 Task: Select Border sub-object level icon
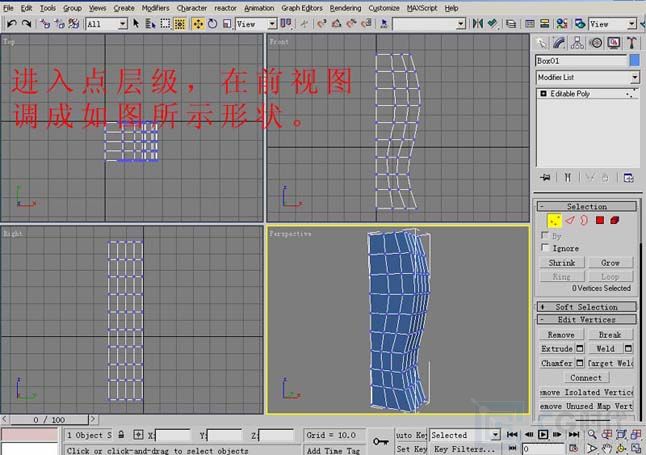coord(584,220)
